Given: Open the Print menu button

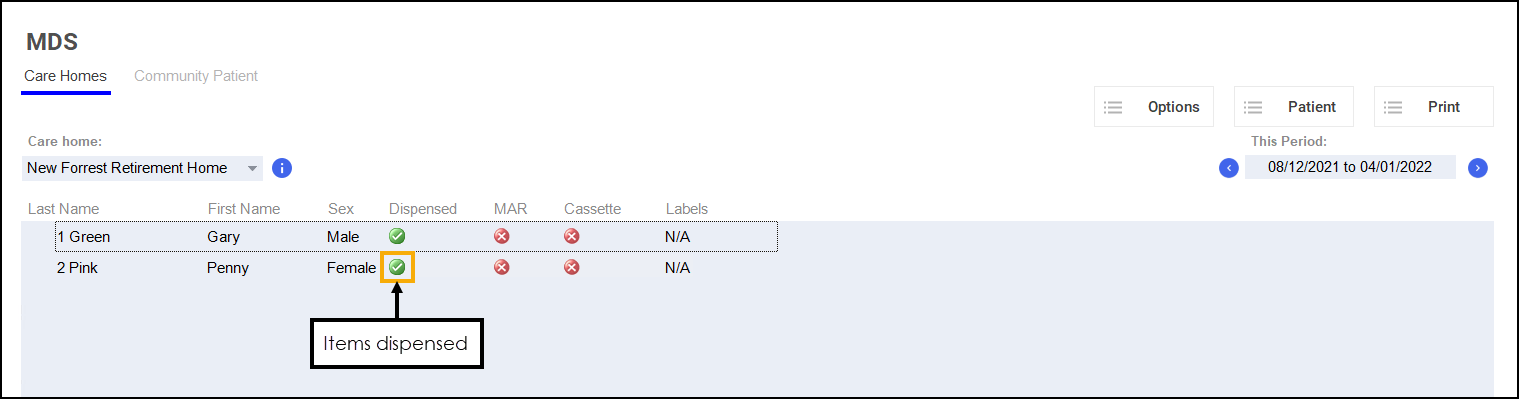Looking at the screenshot, I should pyautogui.click(x=1434, y=107).
